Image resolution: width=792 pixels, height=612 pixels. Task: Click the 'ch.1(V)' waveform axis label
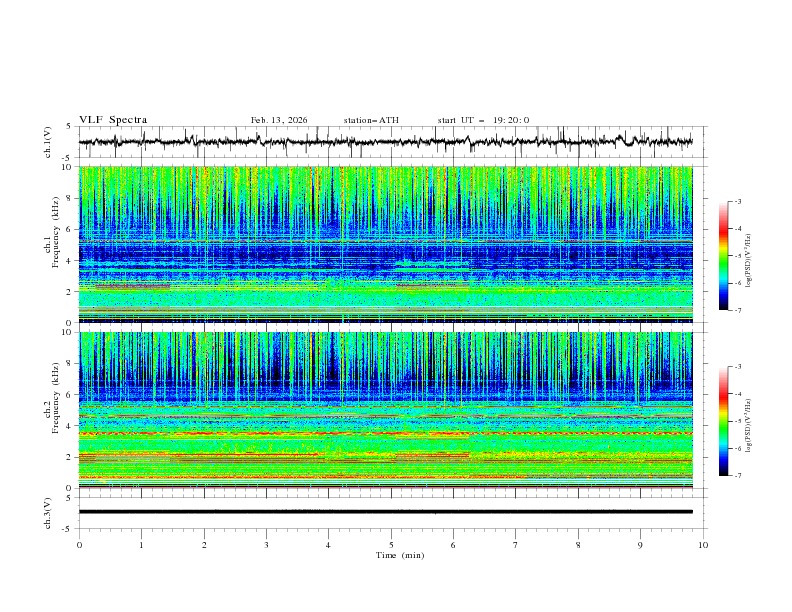(x=48, y=142)
